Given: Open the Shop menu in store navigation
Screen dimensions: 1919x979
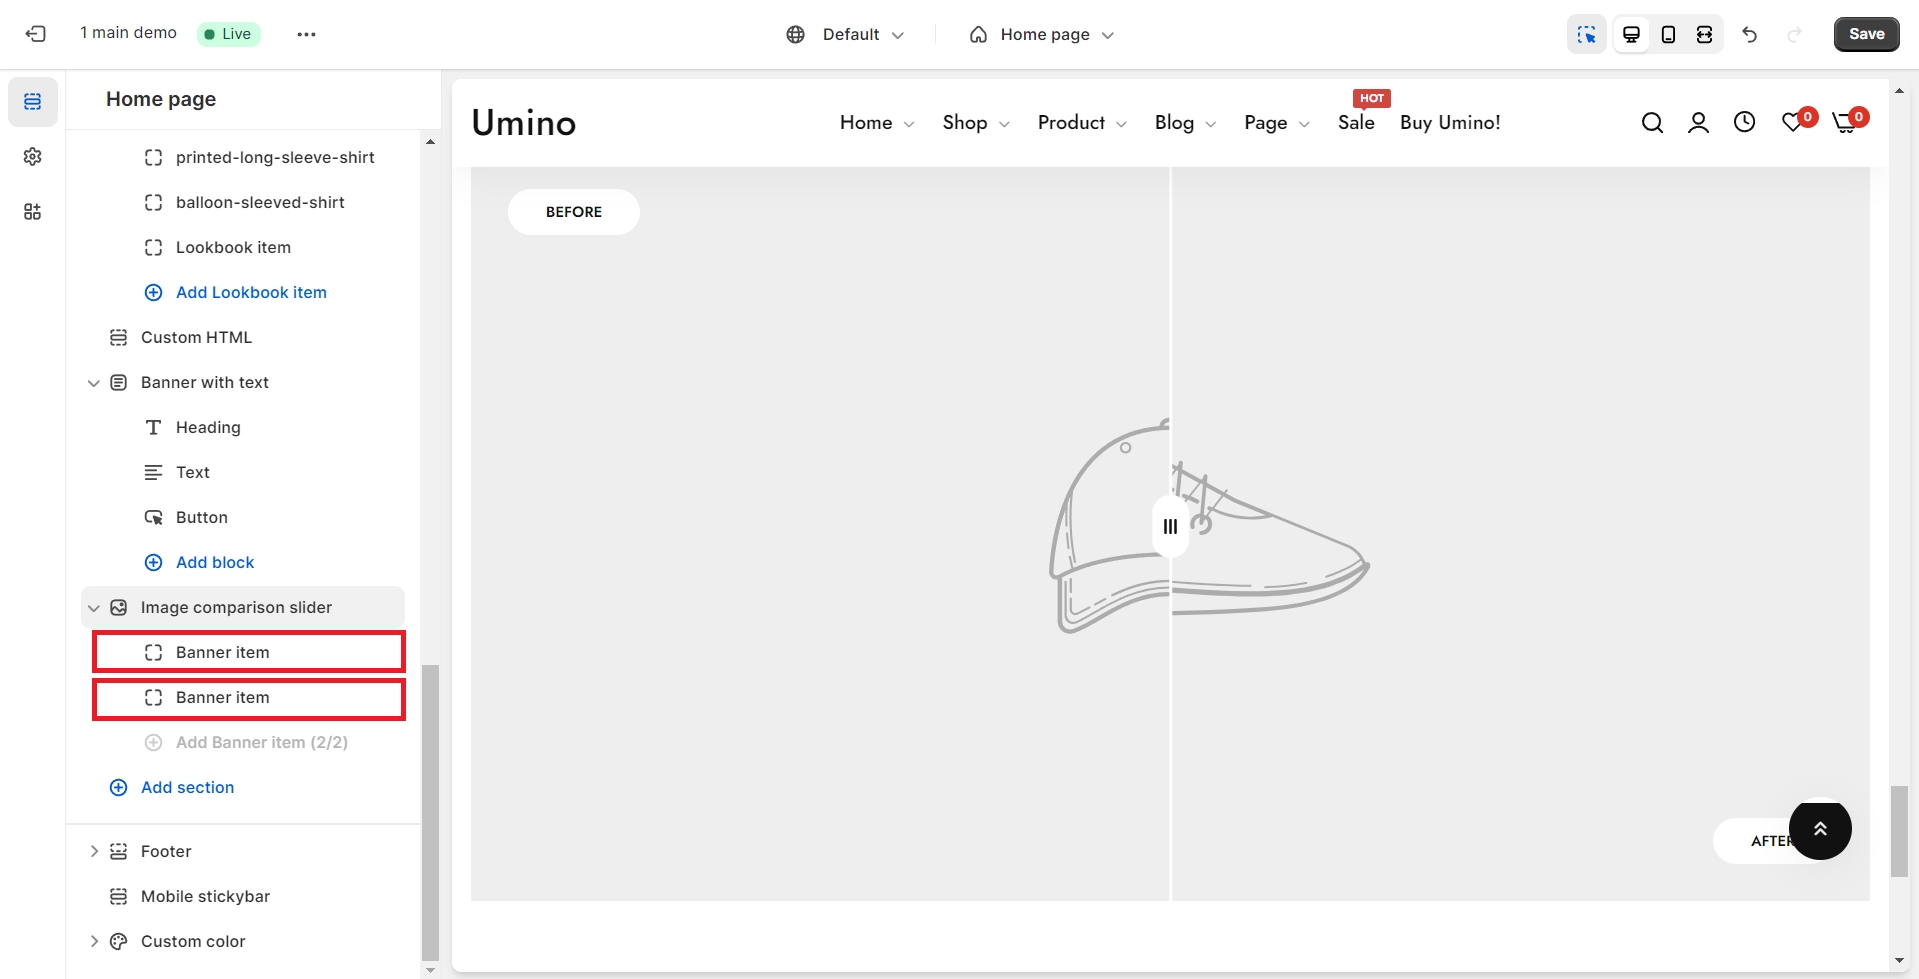Looking at the screenshot, I should click(975, 123).
